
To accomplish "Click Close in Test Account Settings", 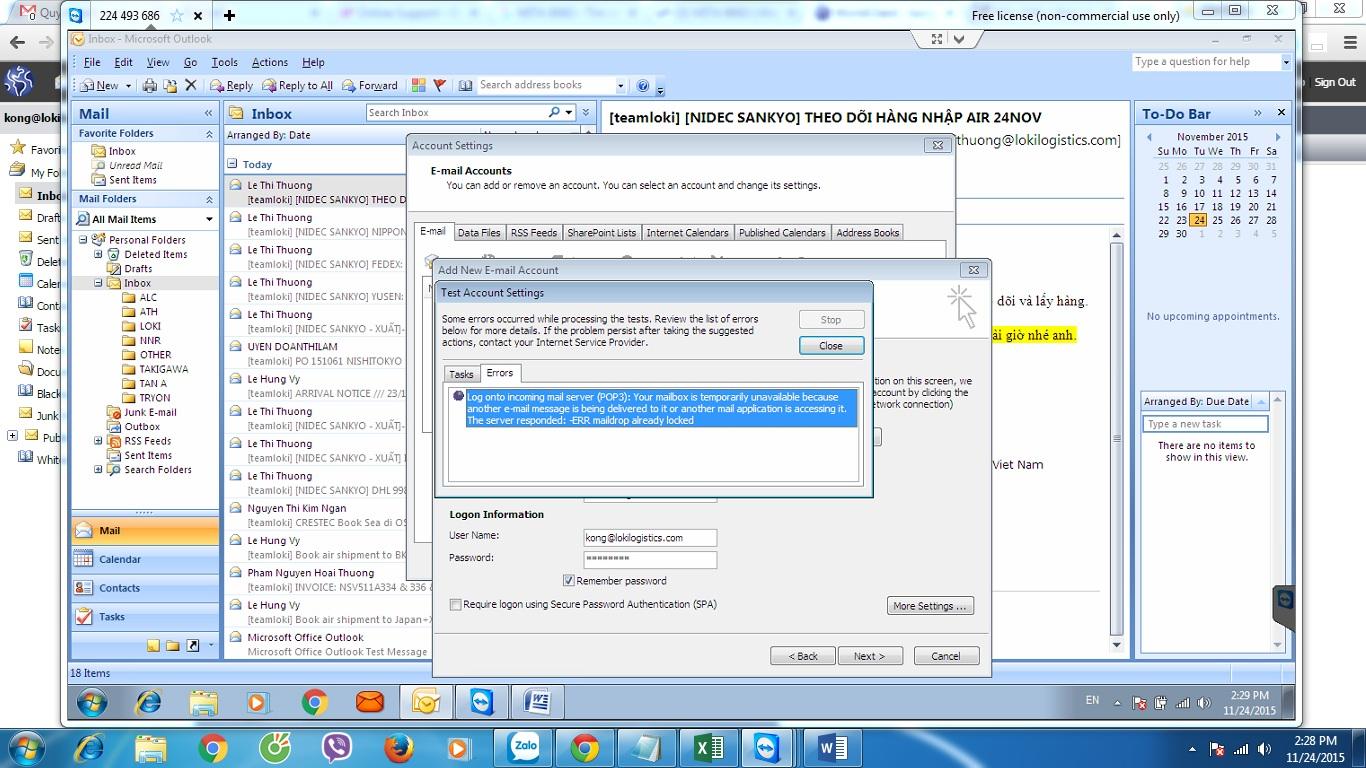I will (831, 345).
